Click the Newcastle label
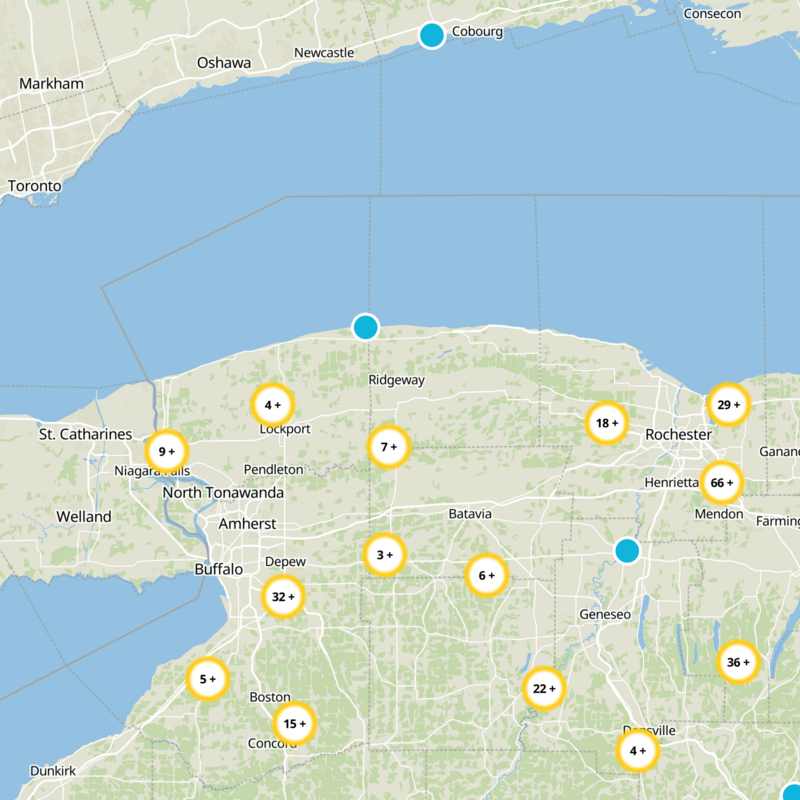Viewport: 800px width, 800px height. [324, 53]
